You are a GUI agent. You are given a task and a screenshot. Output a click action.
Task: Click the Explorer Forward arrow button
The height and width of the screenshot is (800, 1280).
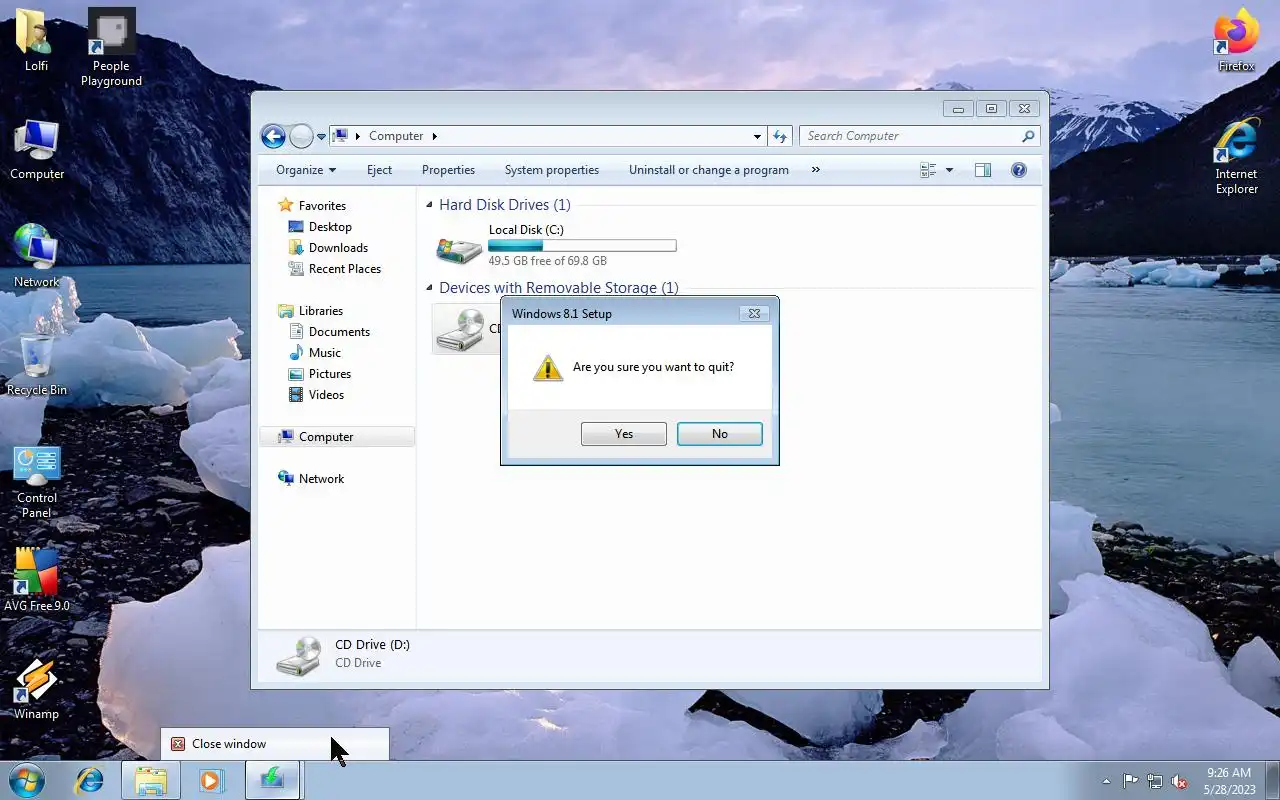[x=301, y=136]
